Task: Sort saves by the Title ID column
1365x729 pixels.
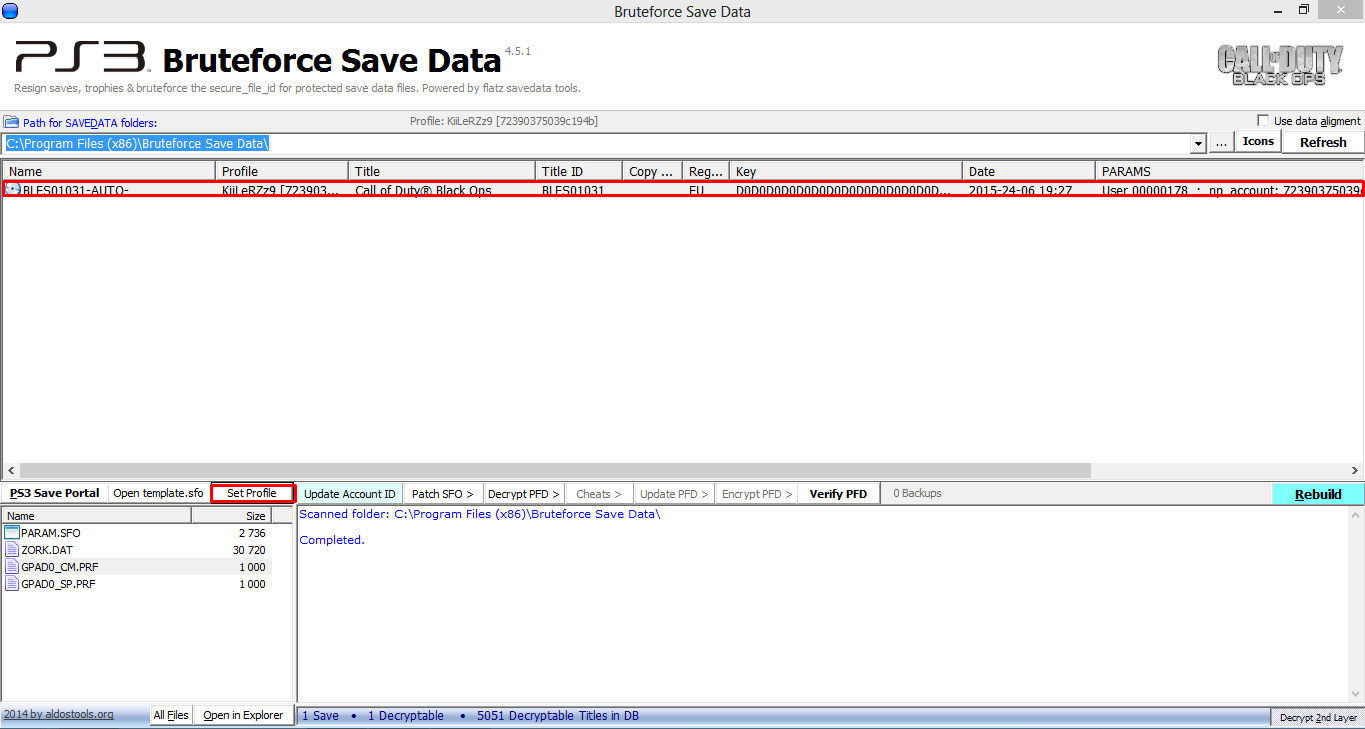Action: [x=579, y=171]
